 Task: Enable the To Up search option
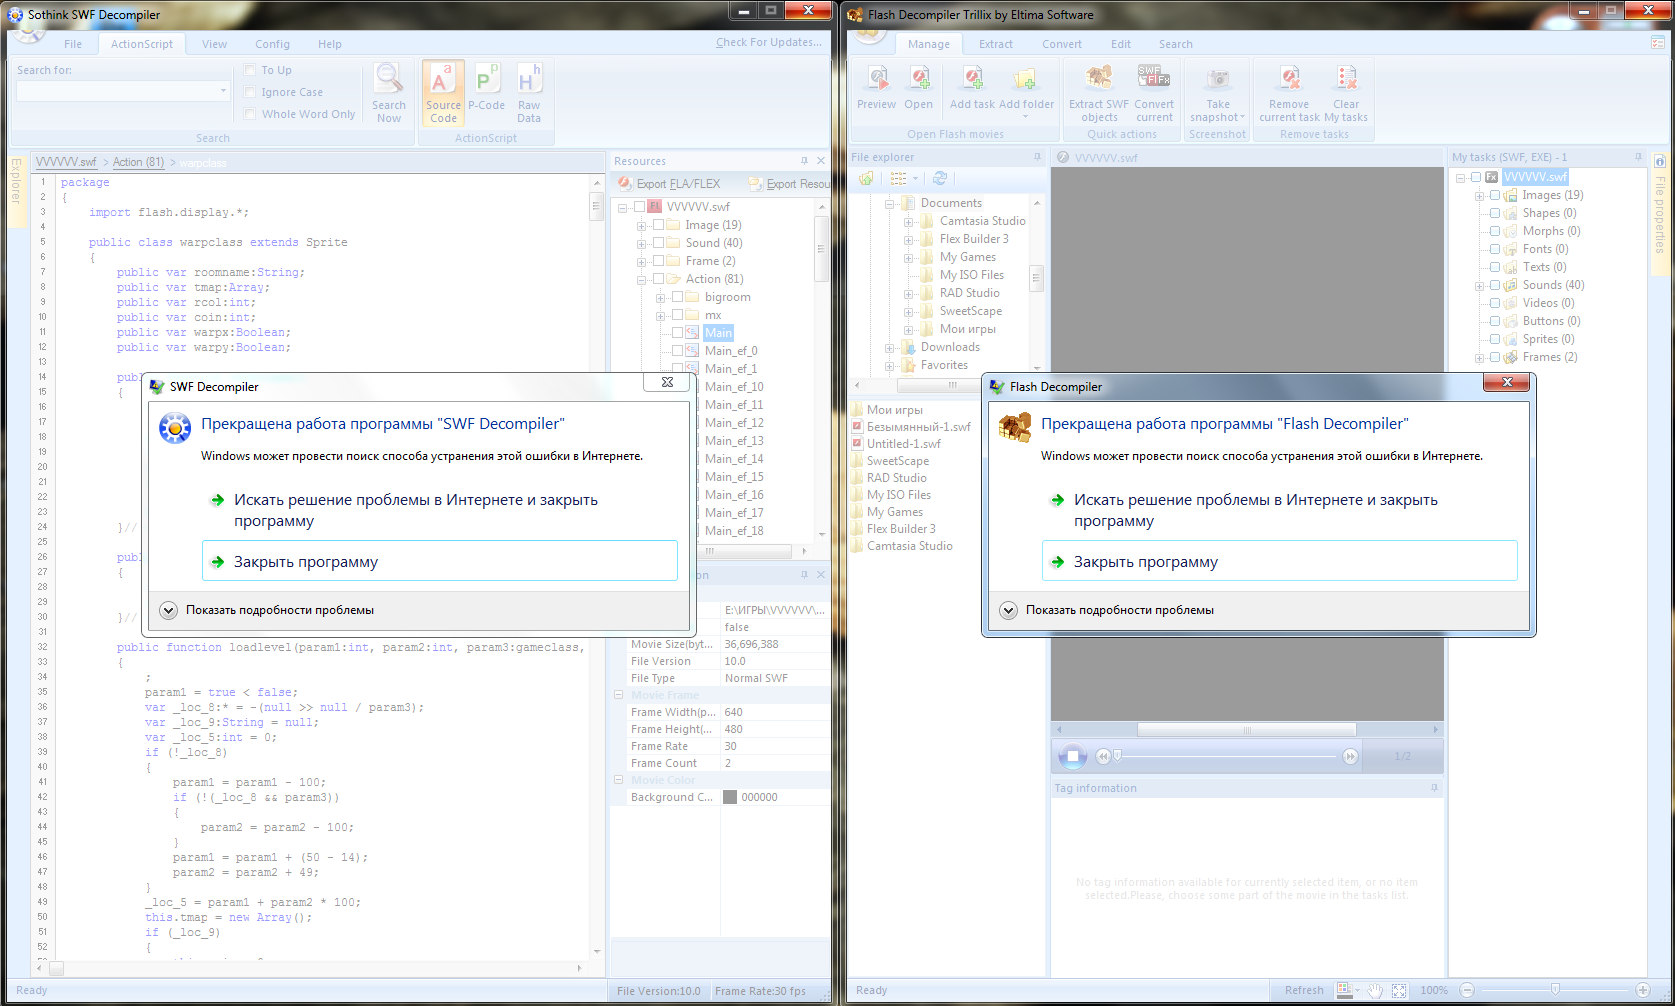[250, 70]
